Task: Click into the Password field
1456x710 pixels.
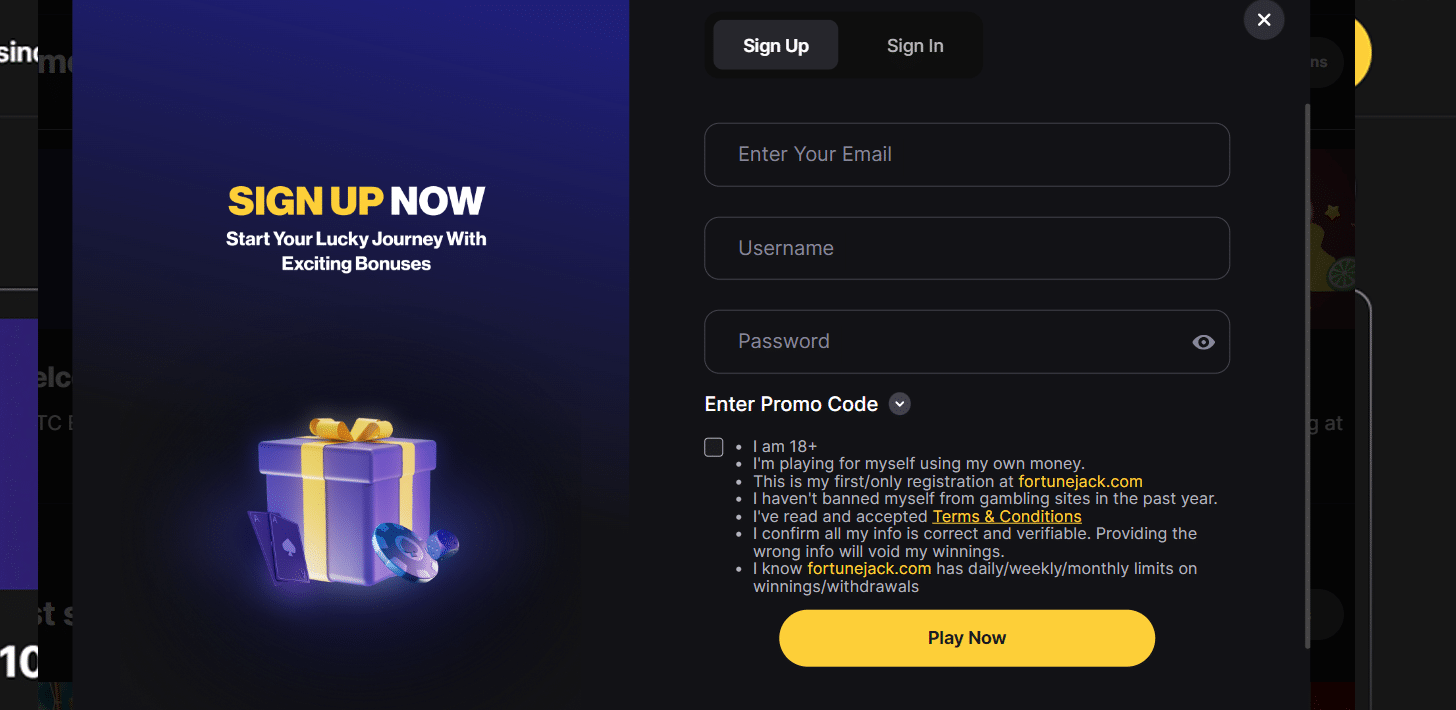Action: [x=950, y=342]
